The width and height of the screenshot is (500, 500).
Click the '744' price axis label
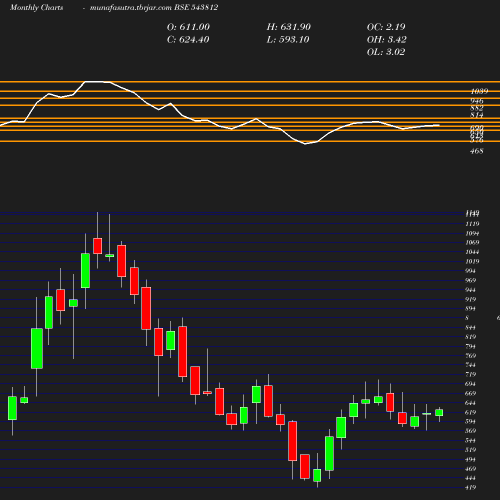coord(471,365)
